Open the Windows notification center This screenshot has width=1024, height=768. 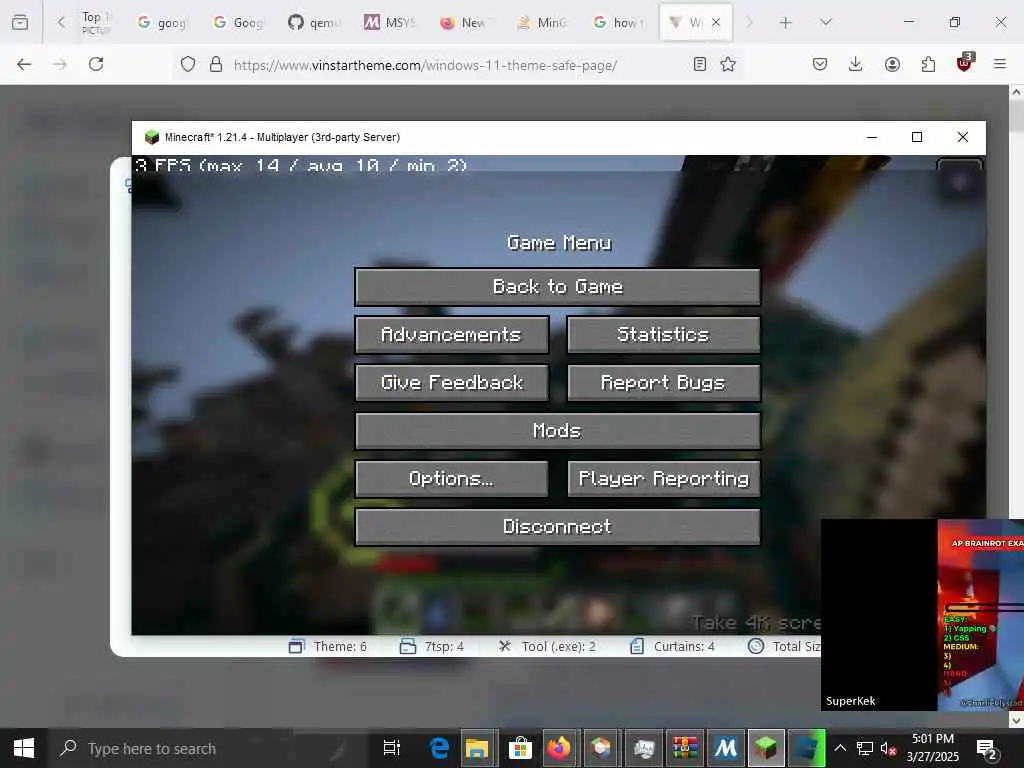[x=986, y=748]
